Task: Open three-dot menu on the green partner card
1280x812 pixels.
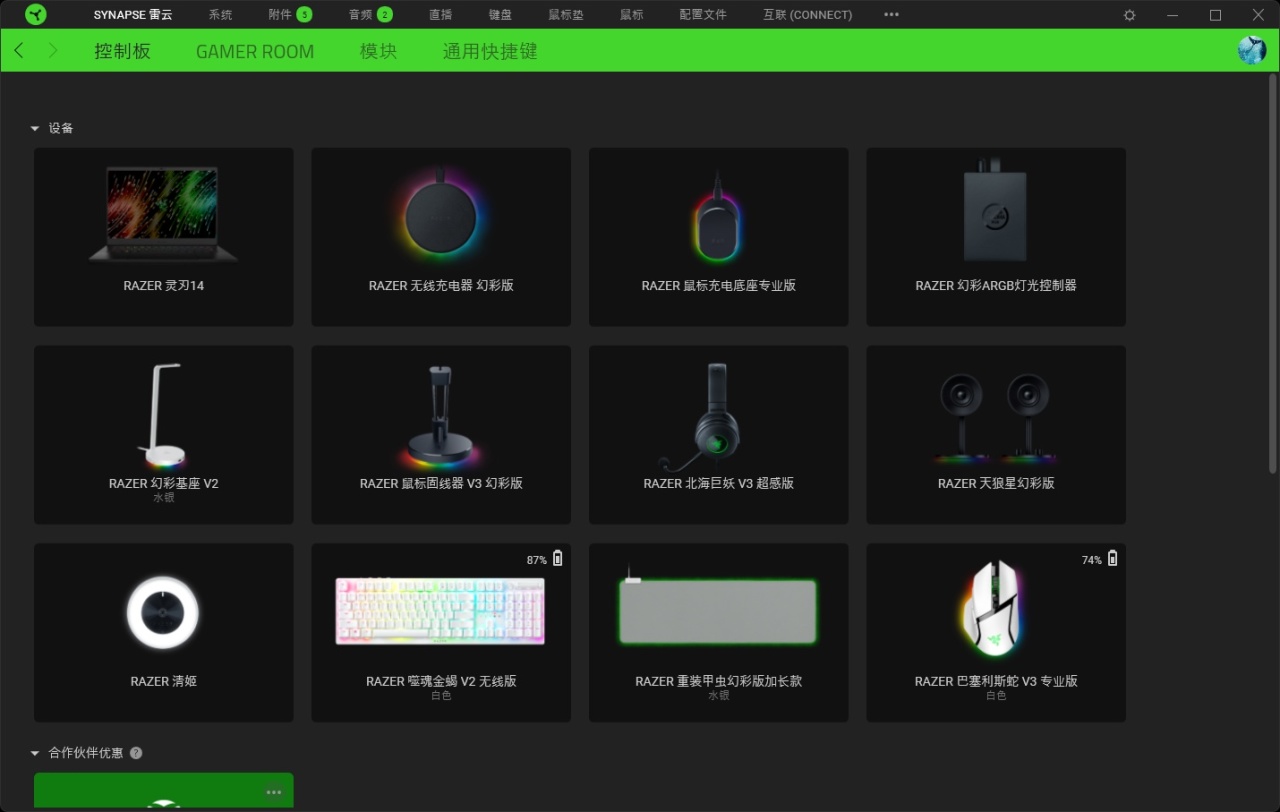Action: click(x=274, y=792)
